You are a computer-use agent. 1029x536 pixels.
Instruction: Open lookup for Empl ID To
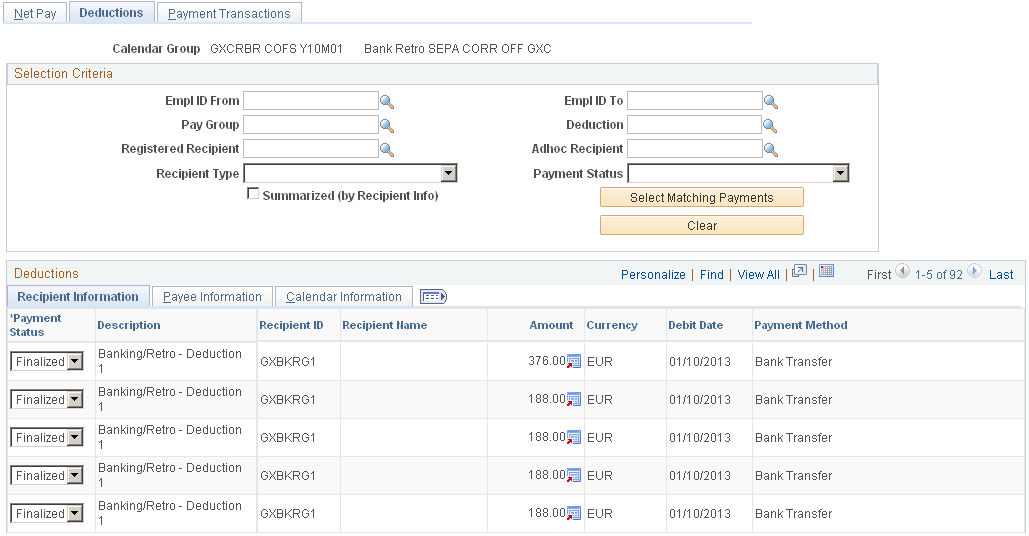click(771, 102)
